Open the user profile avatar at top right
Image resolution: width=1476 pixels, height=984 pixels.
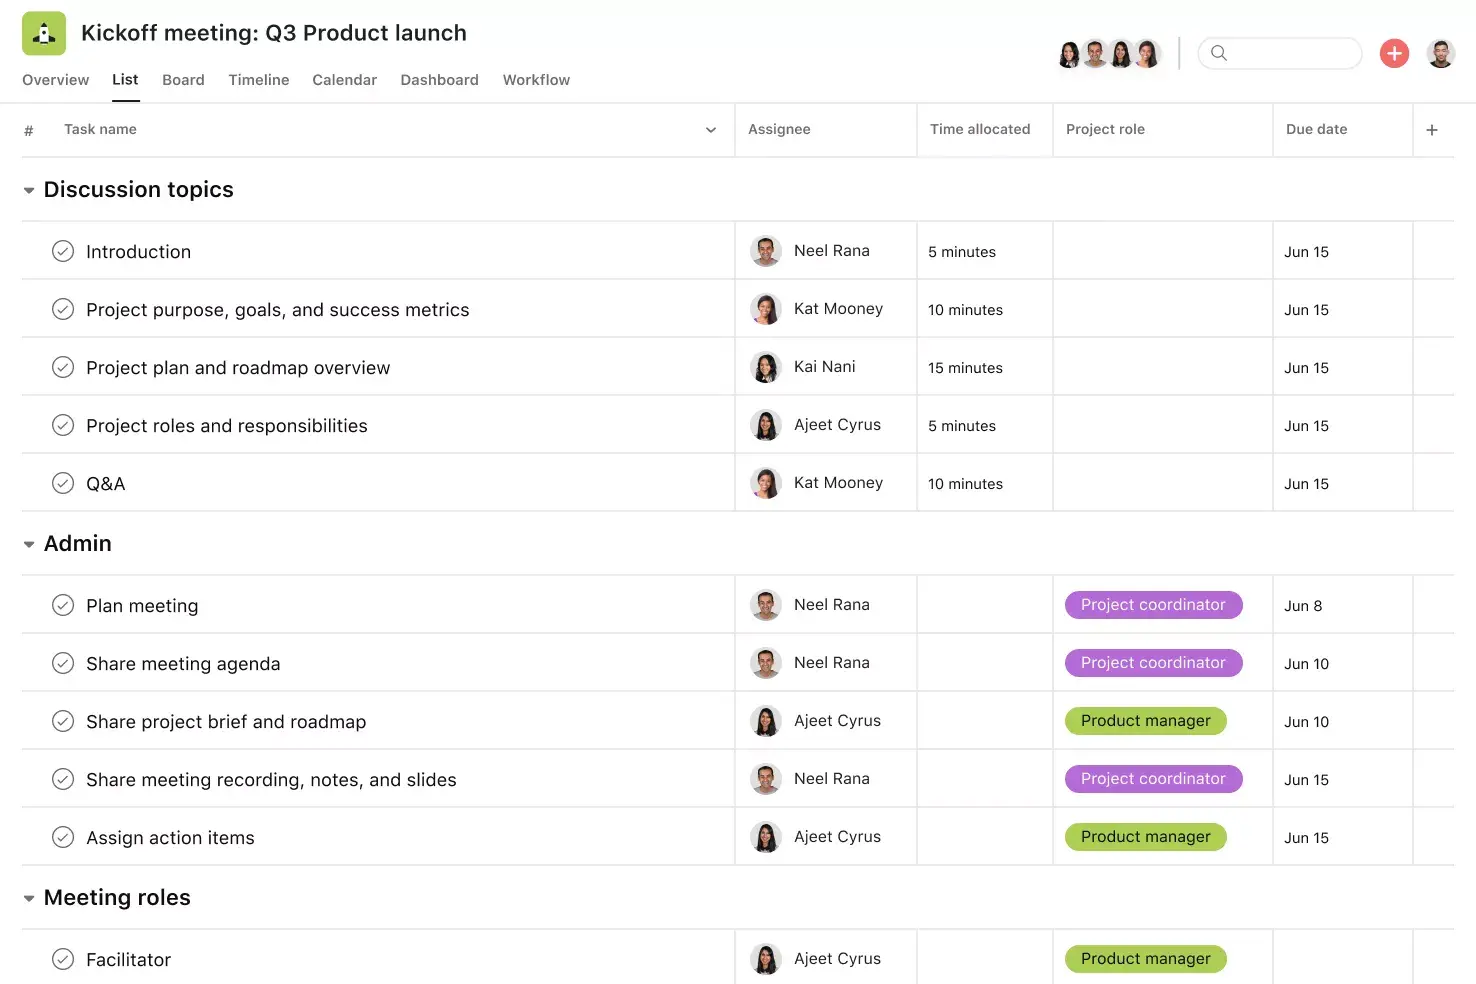1440,53
